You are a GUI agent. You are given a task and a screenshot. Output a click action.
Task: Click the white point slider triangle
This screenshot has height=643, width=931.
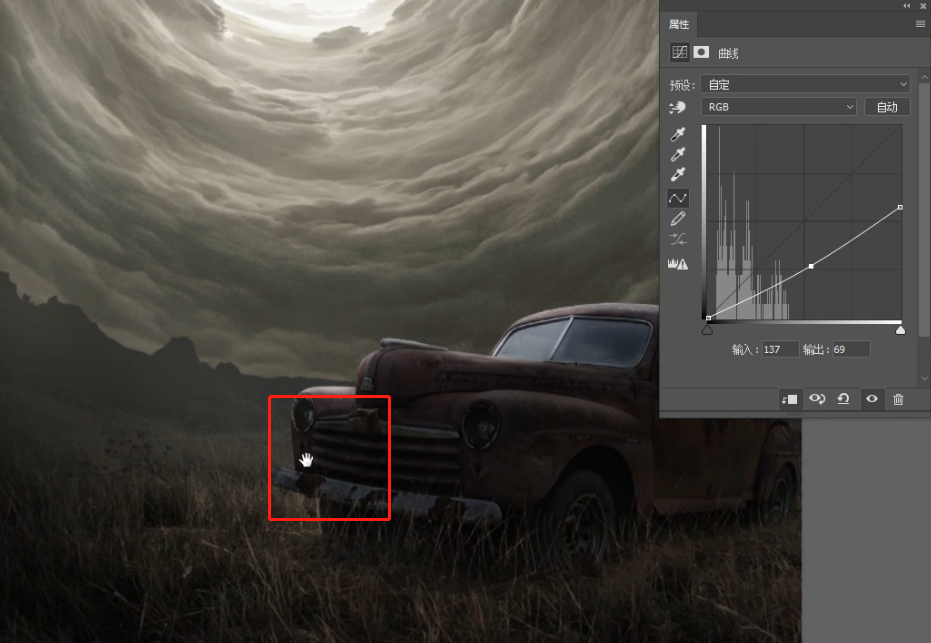click(900, 330)
